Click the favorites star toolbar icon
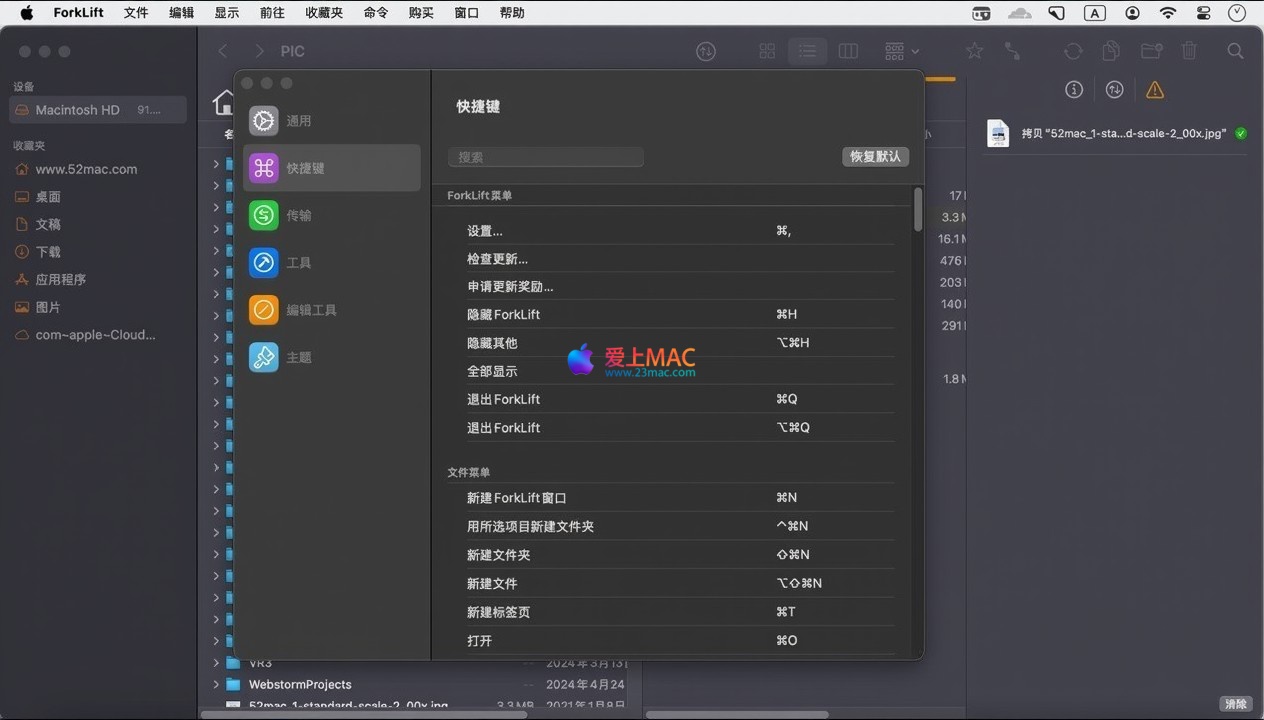Viewport: 1264px width, 720px height. 974,51
